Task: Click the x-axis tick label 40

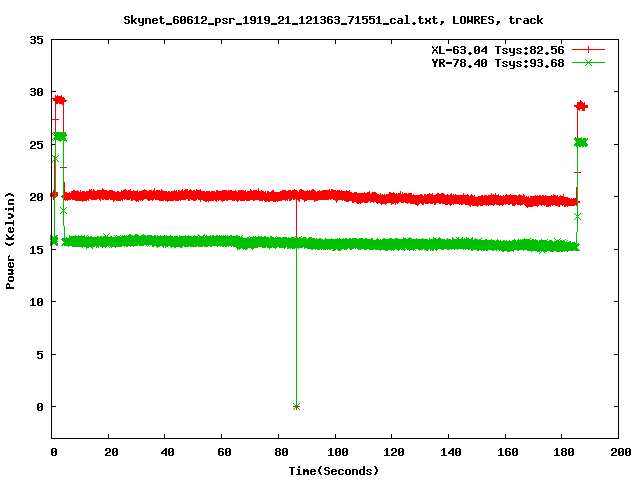Action: tap(167, 452)
